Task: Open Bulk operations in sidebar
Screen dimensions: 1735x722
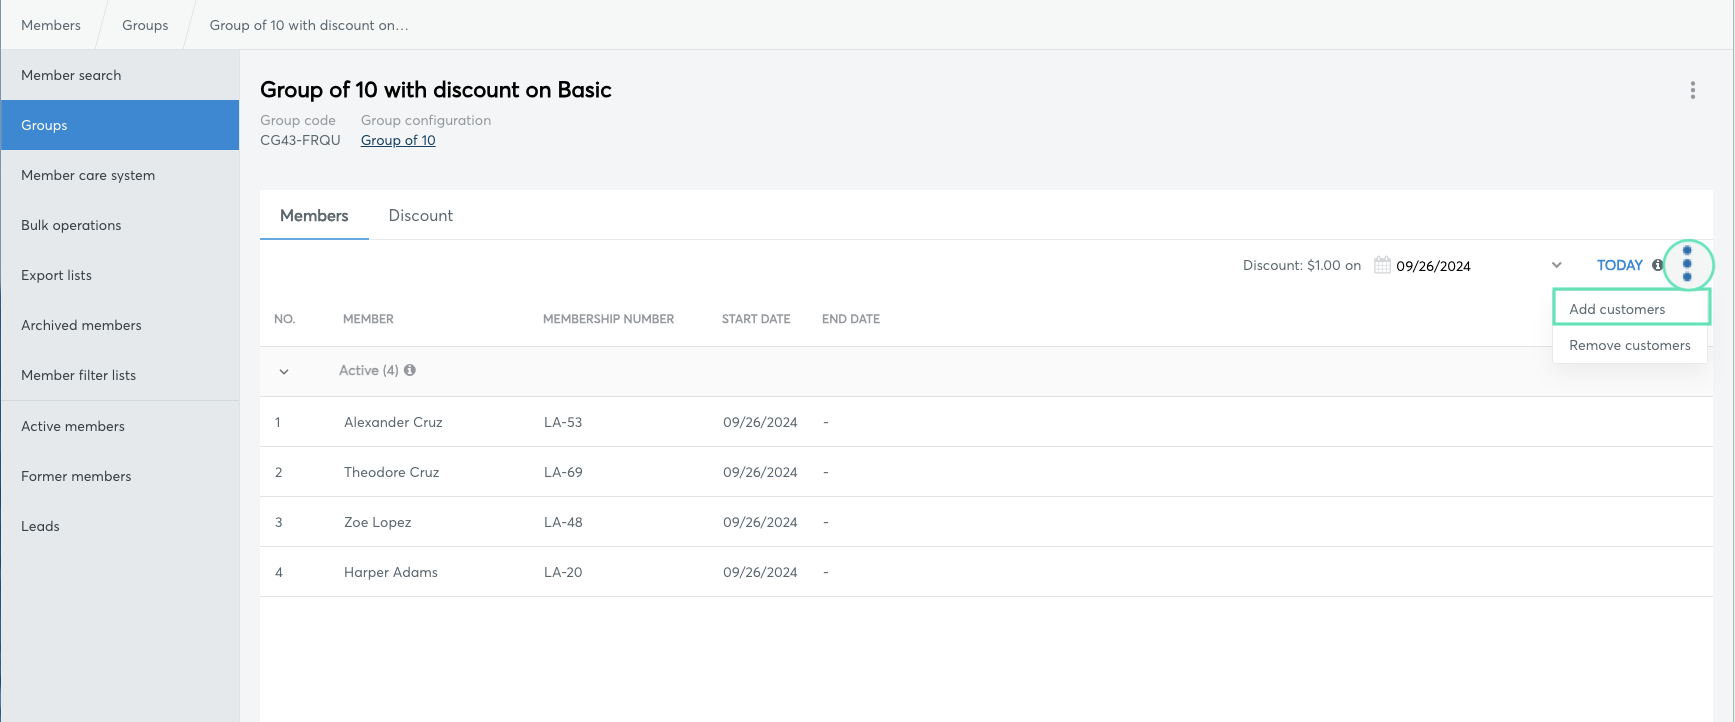Action: point(120,225)
